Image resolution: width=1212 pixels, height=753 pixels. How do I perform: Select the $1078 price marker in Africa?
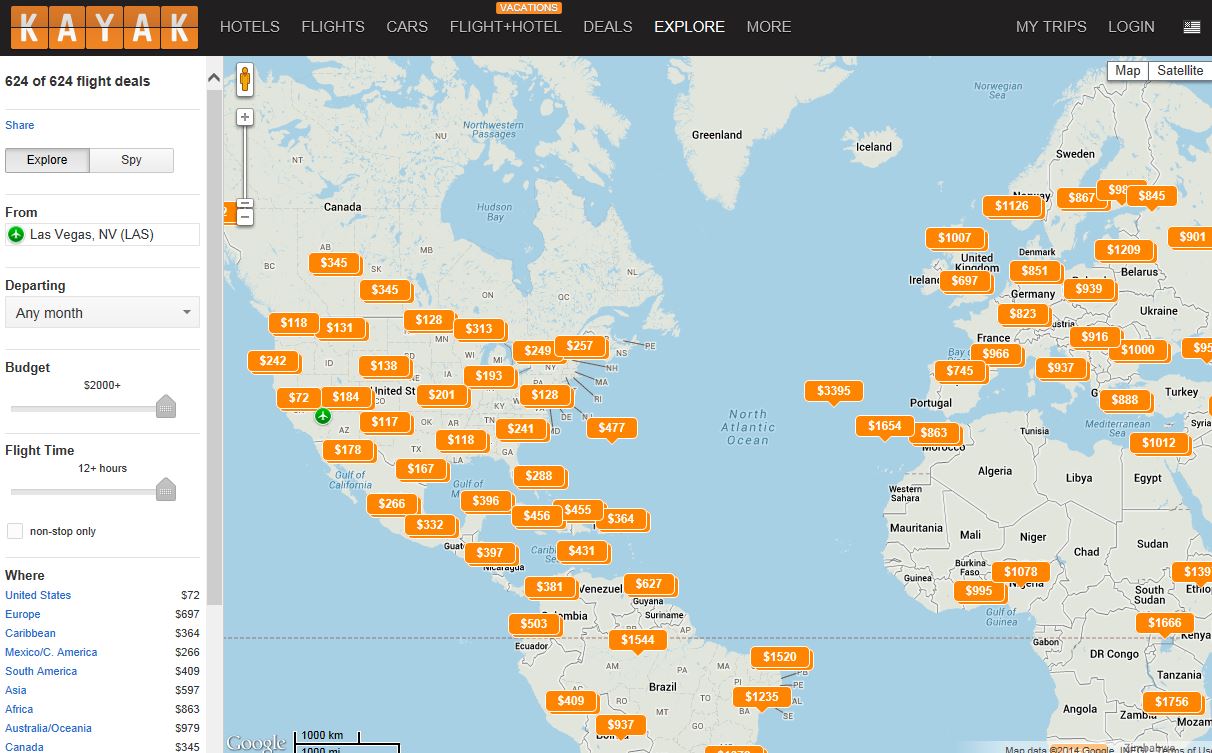coord(1020,572)
